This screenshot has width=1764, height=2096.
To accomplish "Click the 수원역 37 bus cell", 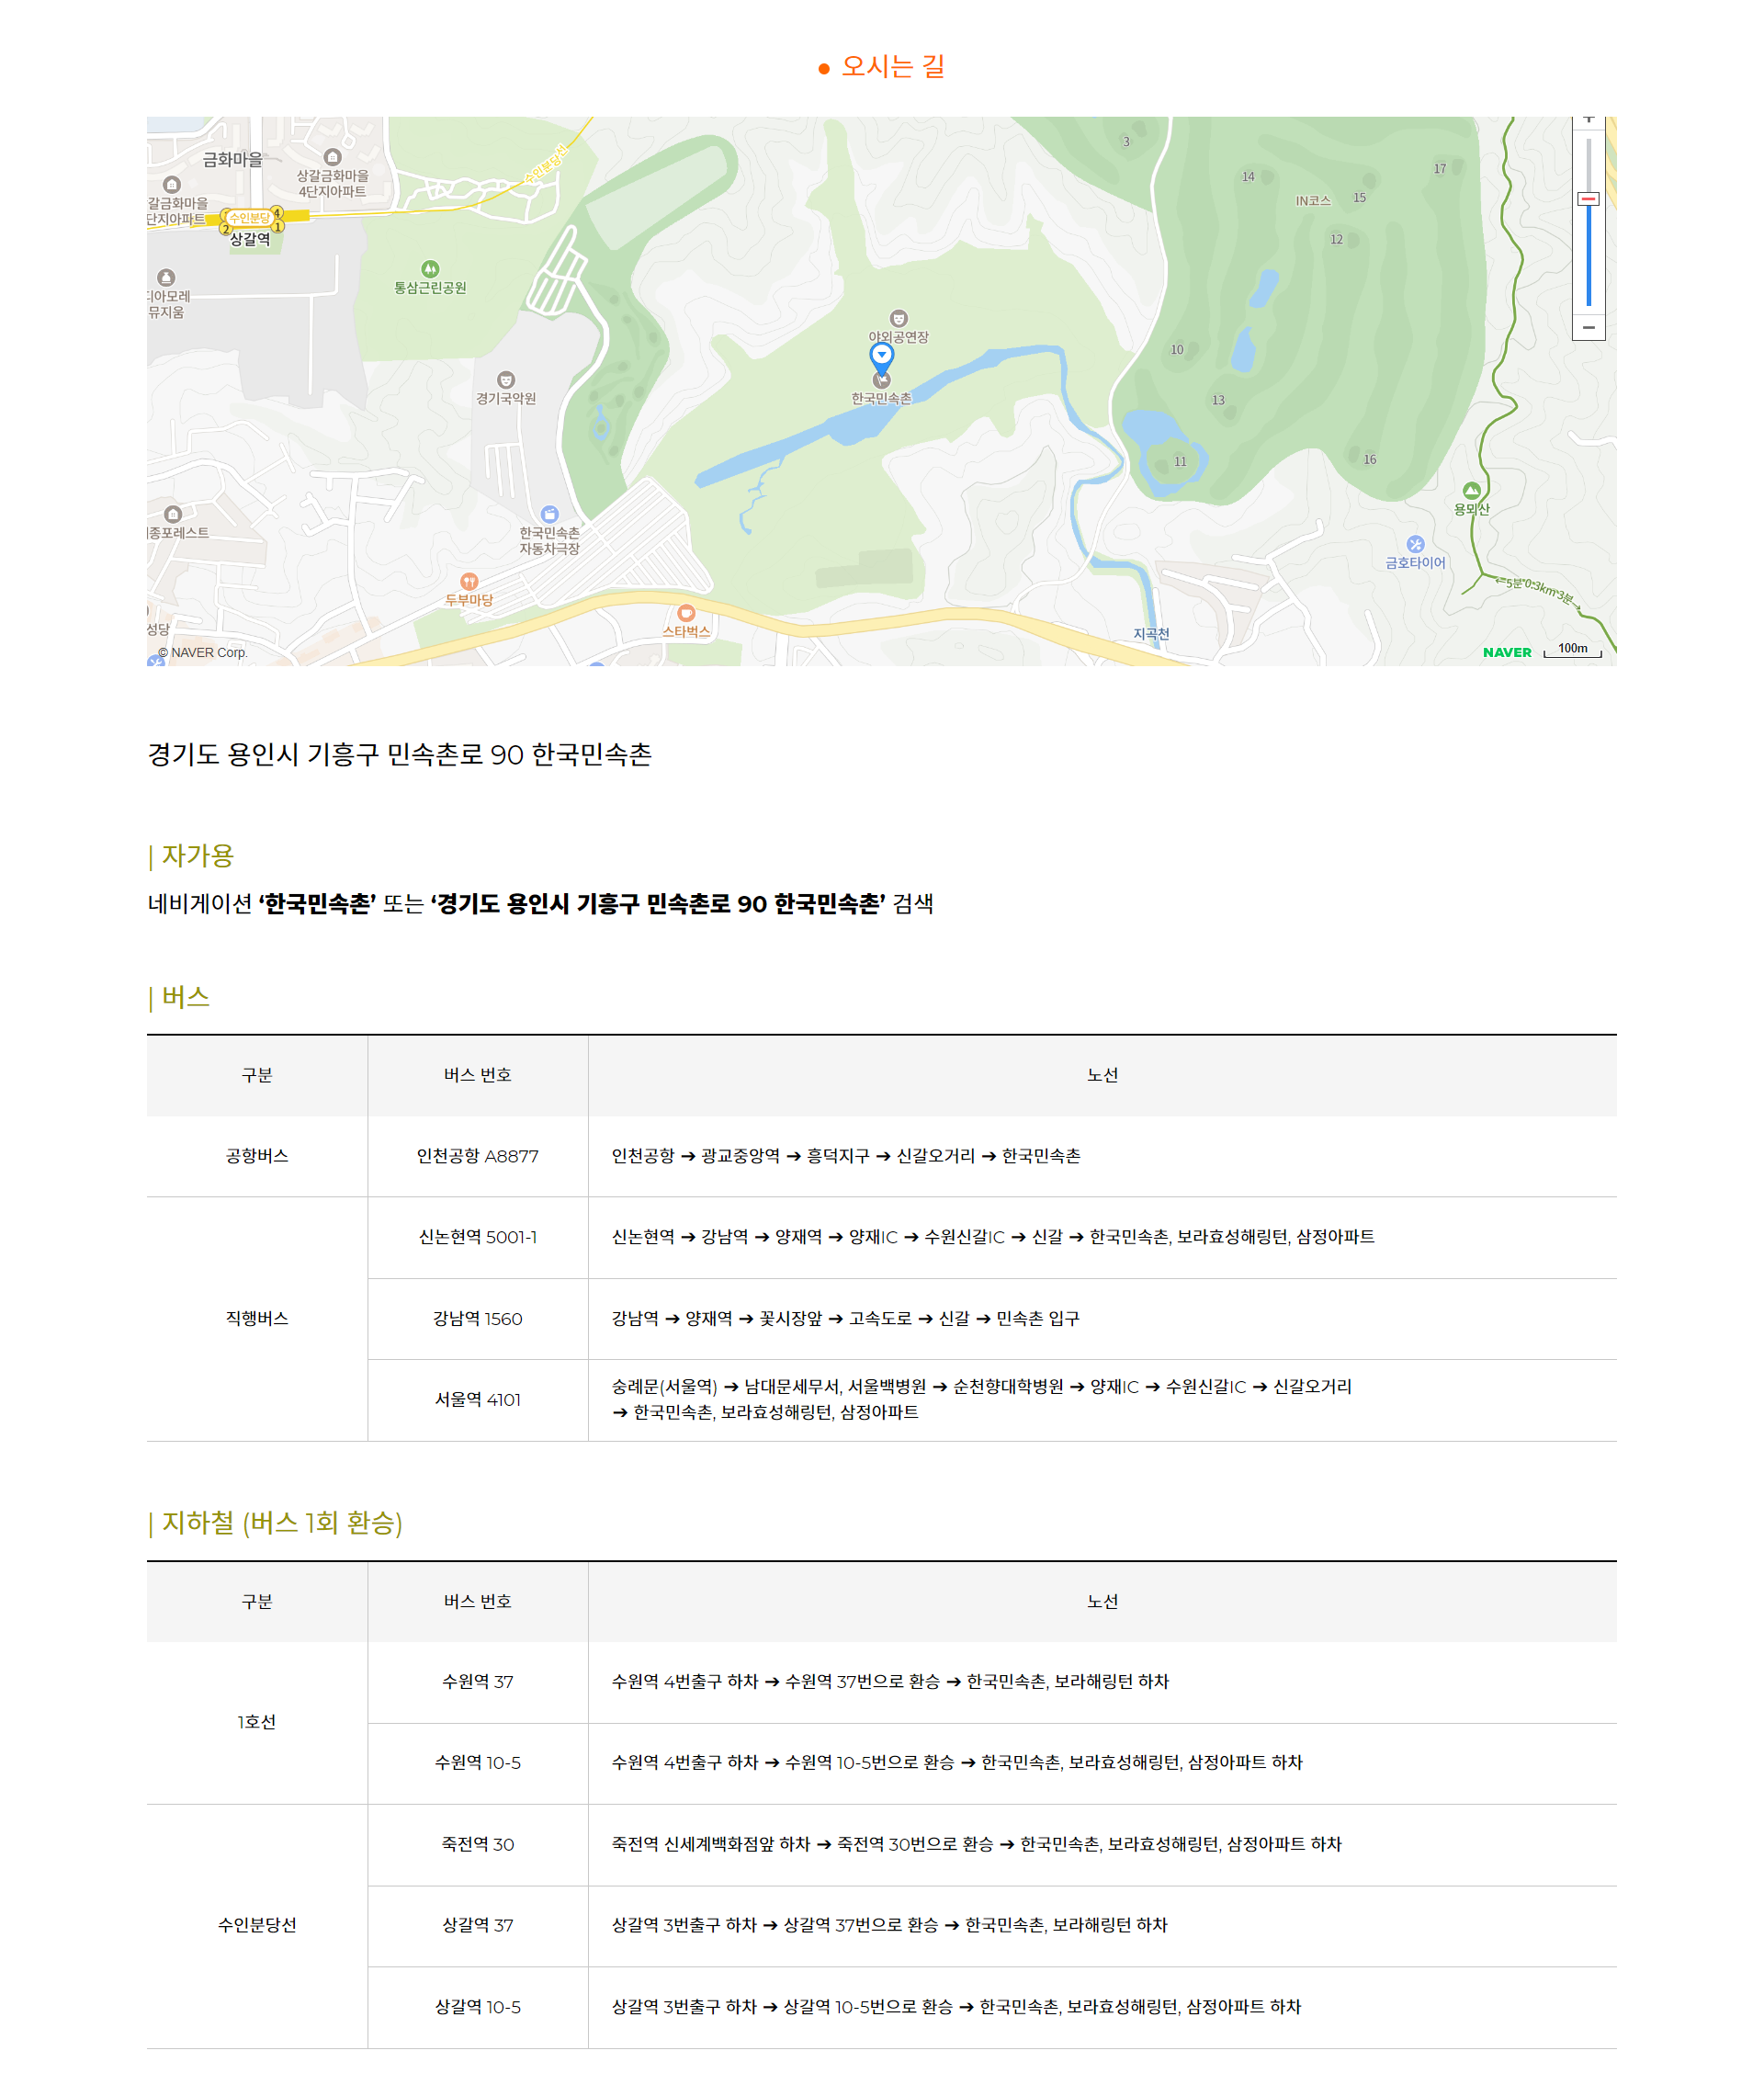I will [x=478, y=1682].
